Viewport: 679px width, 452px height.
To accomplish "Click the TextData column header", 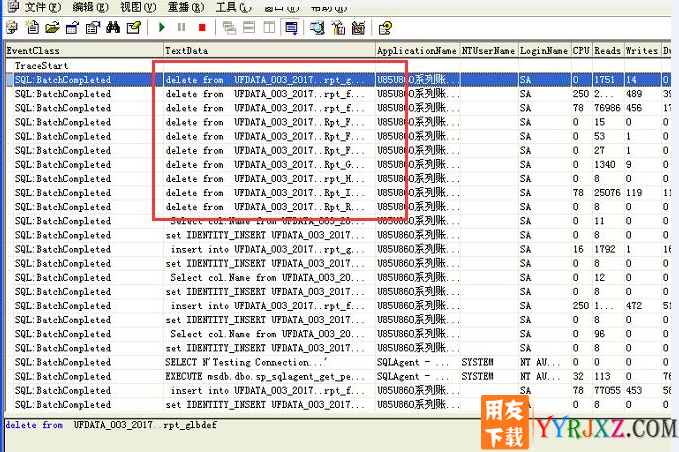I will pyautogui.click(x=269, y=51).
